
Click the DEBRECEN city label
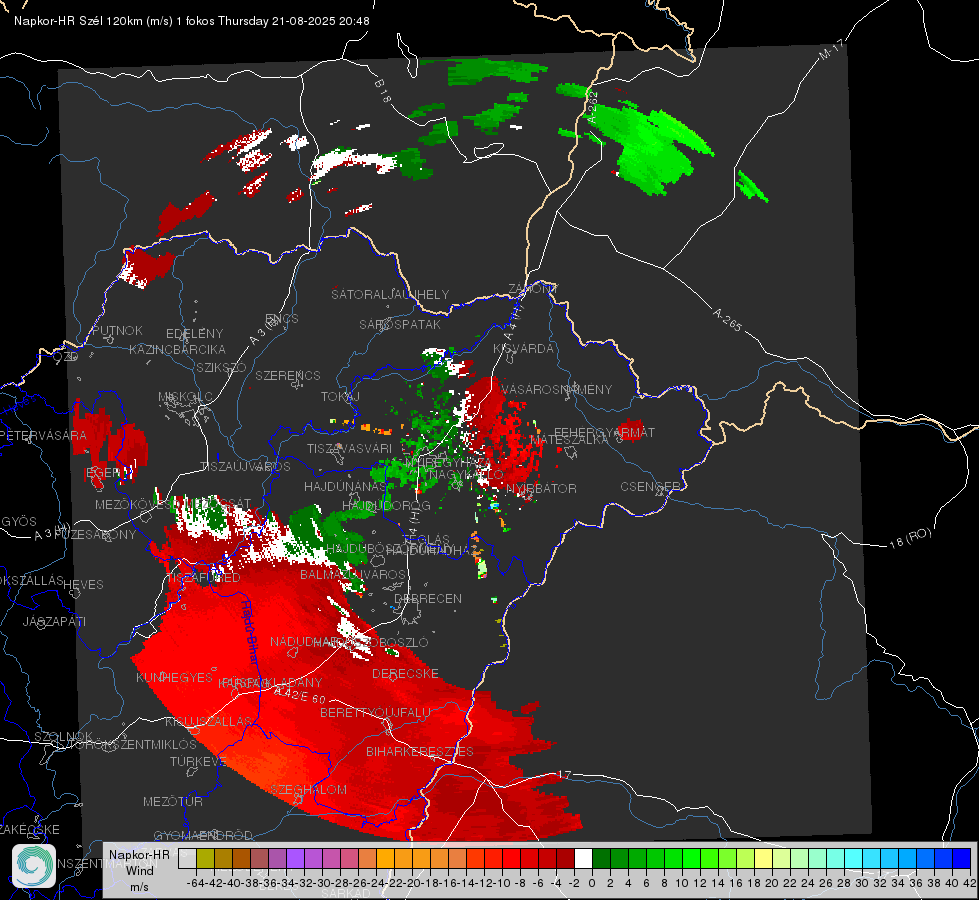428,598
